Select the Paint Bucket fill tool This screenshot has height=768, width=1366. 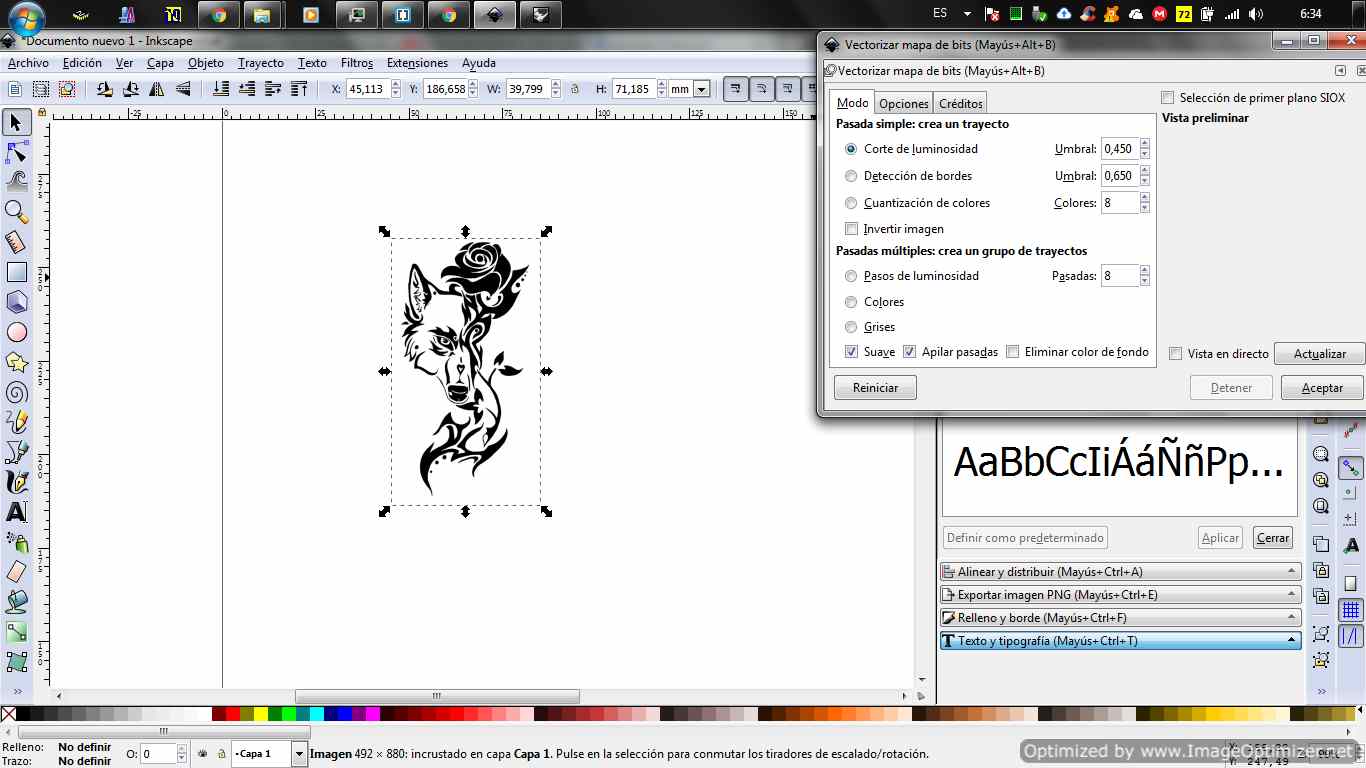(17, 602)
